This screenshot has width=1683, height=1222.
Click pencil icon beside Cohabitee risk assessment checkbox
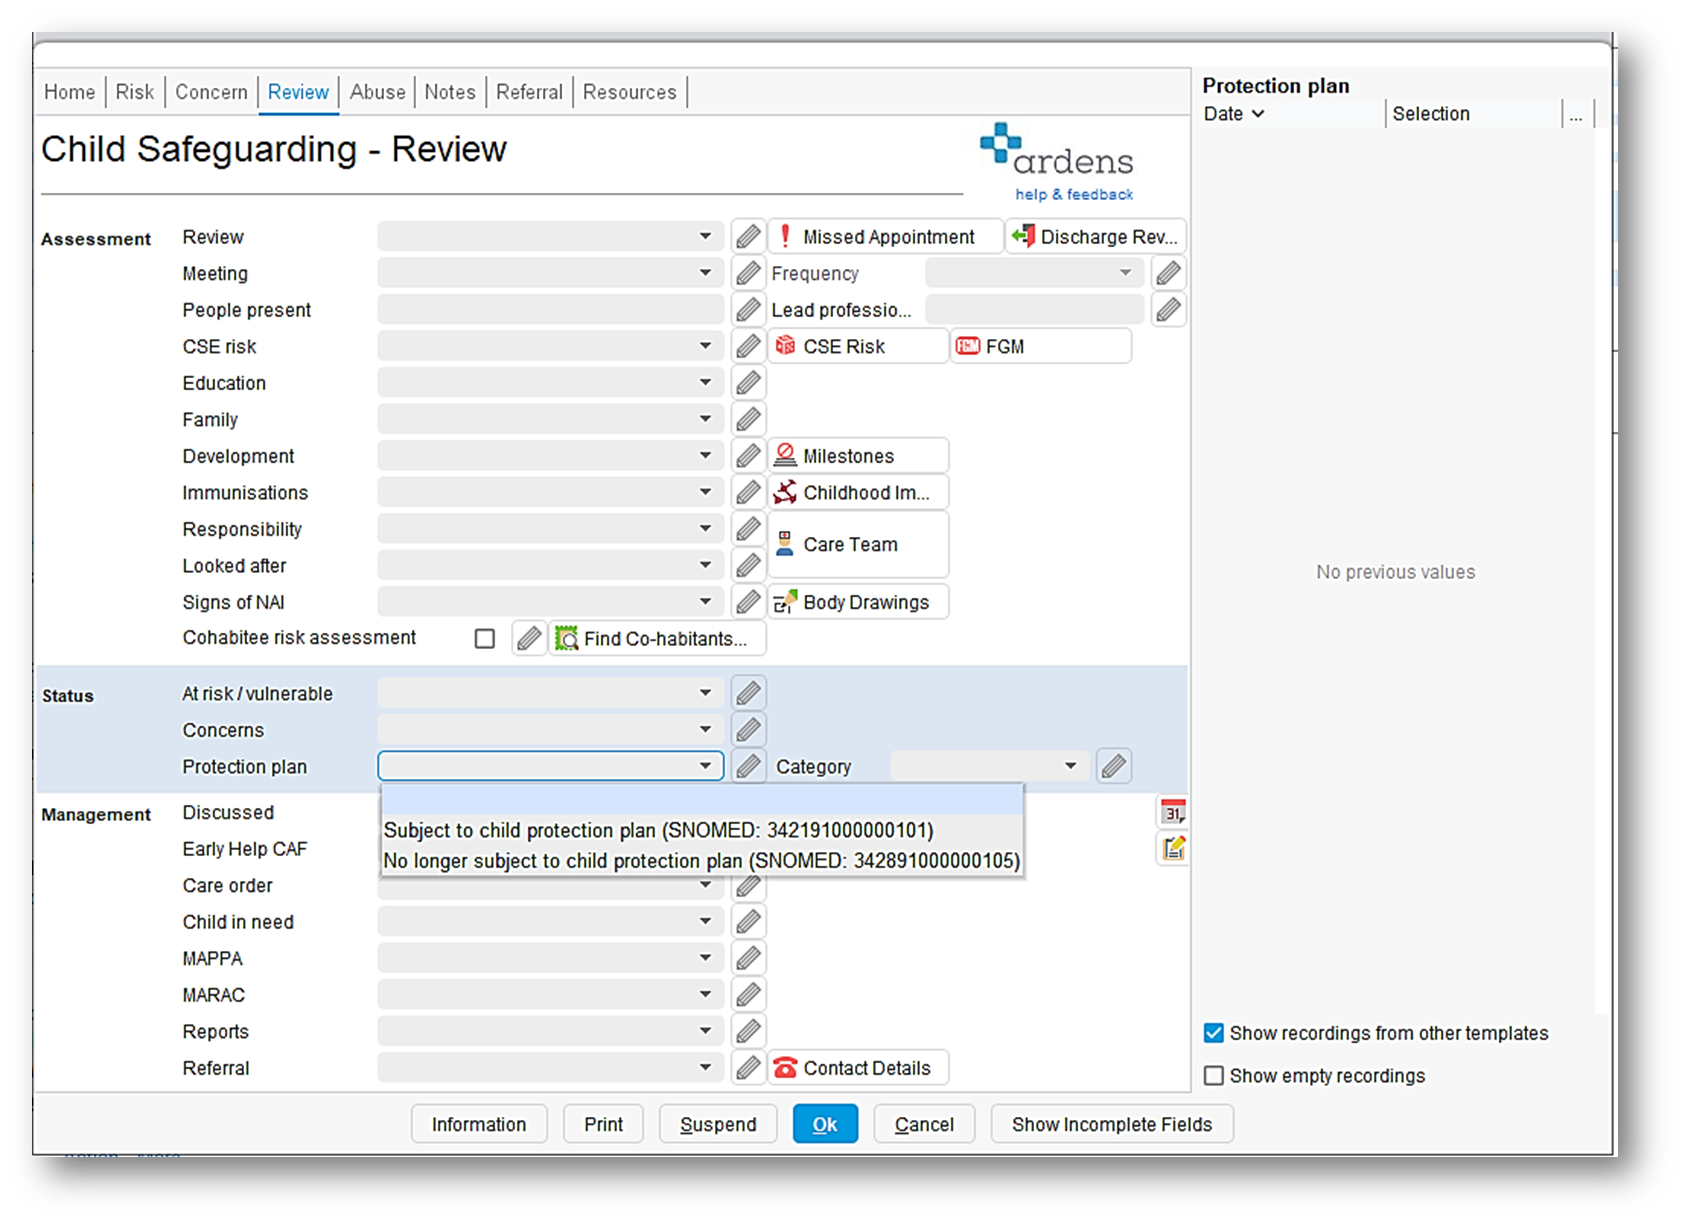529,638
